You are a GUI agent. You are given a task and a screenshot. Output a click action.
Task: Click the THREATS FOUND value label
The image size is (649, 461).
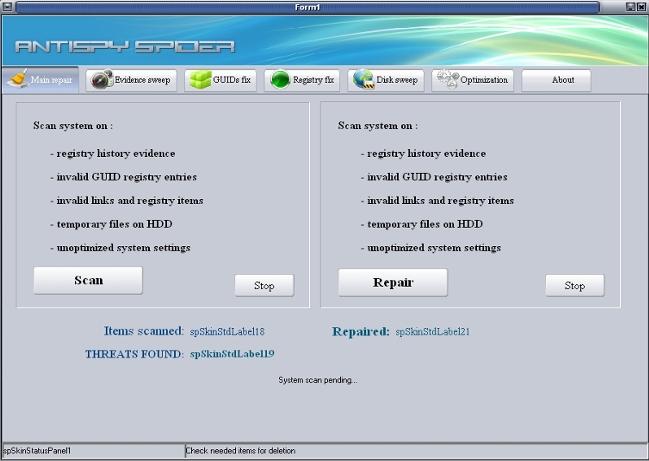[x=232, y=354]
